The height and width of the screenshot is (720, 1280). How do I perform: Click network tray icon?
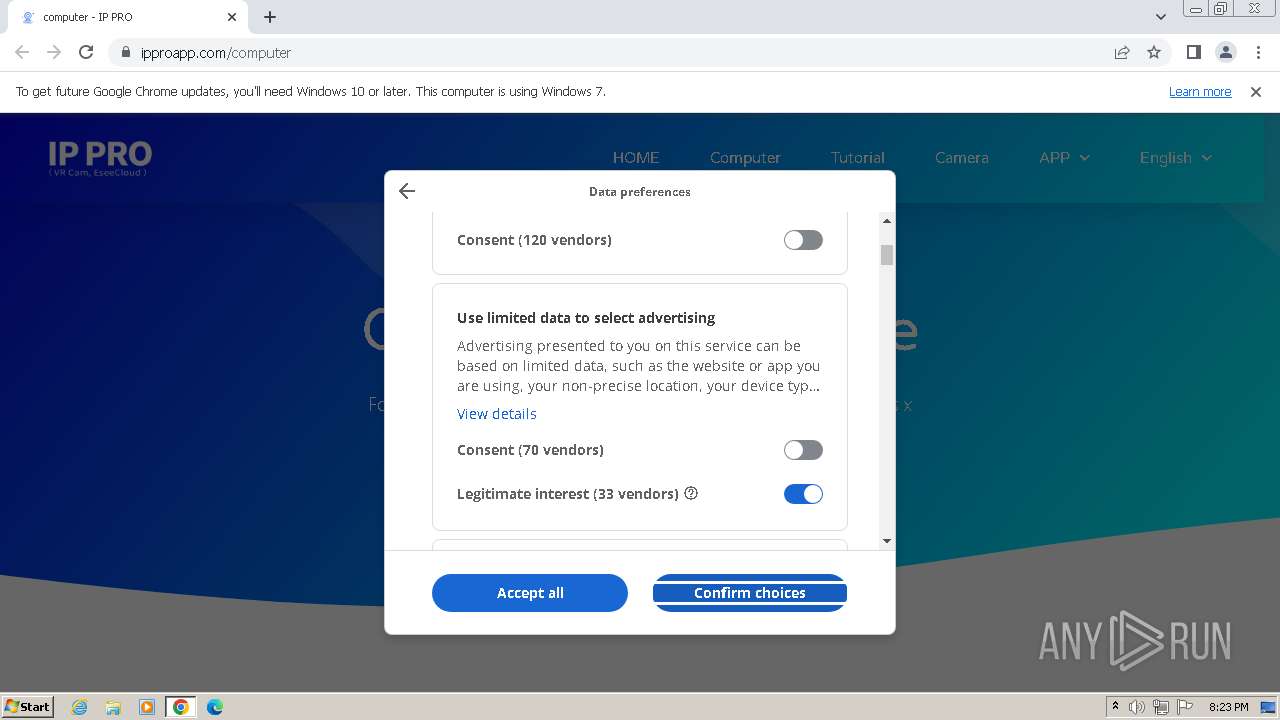tap(1161, 707)
